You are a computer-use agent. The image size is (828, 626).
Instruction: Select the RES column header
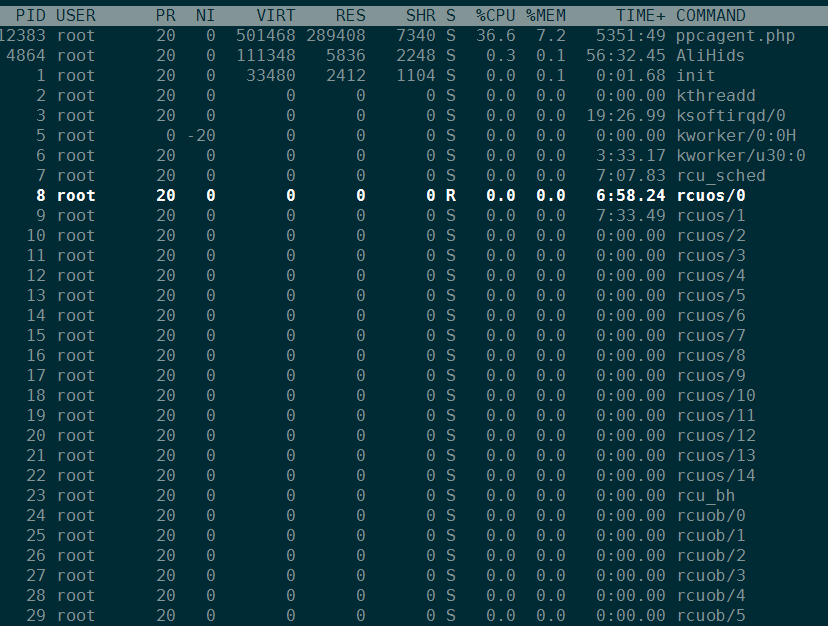coord(351,15)
